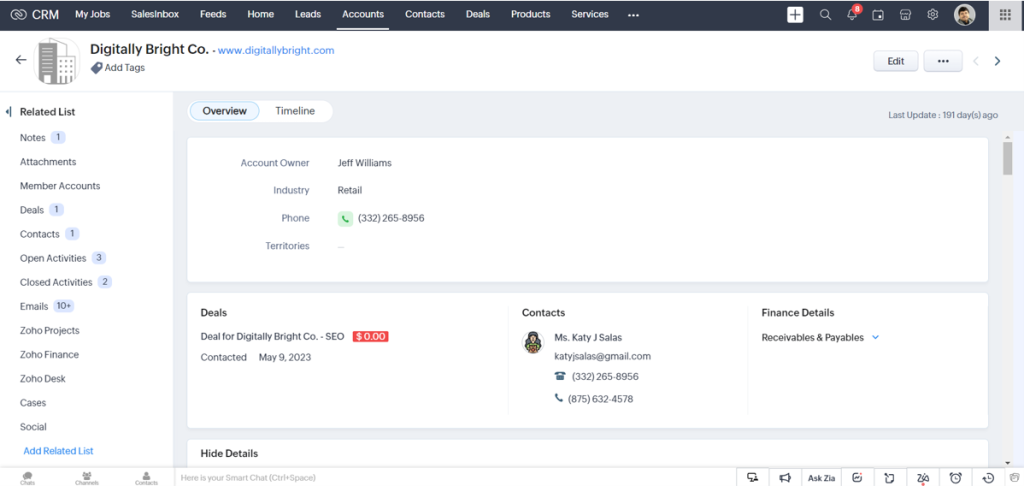Open Zoho Projects in Related List
The image size is (1024, 486).
50,331
